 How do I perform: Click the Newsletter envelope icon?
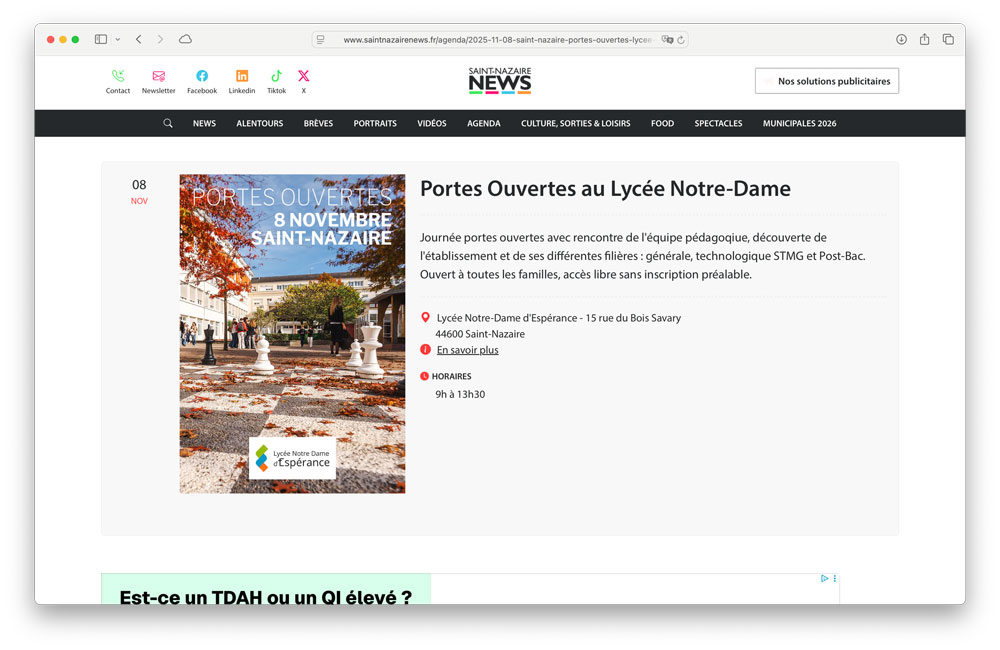click(159, 76)
